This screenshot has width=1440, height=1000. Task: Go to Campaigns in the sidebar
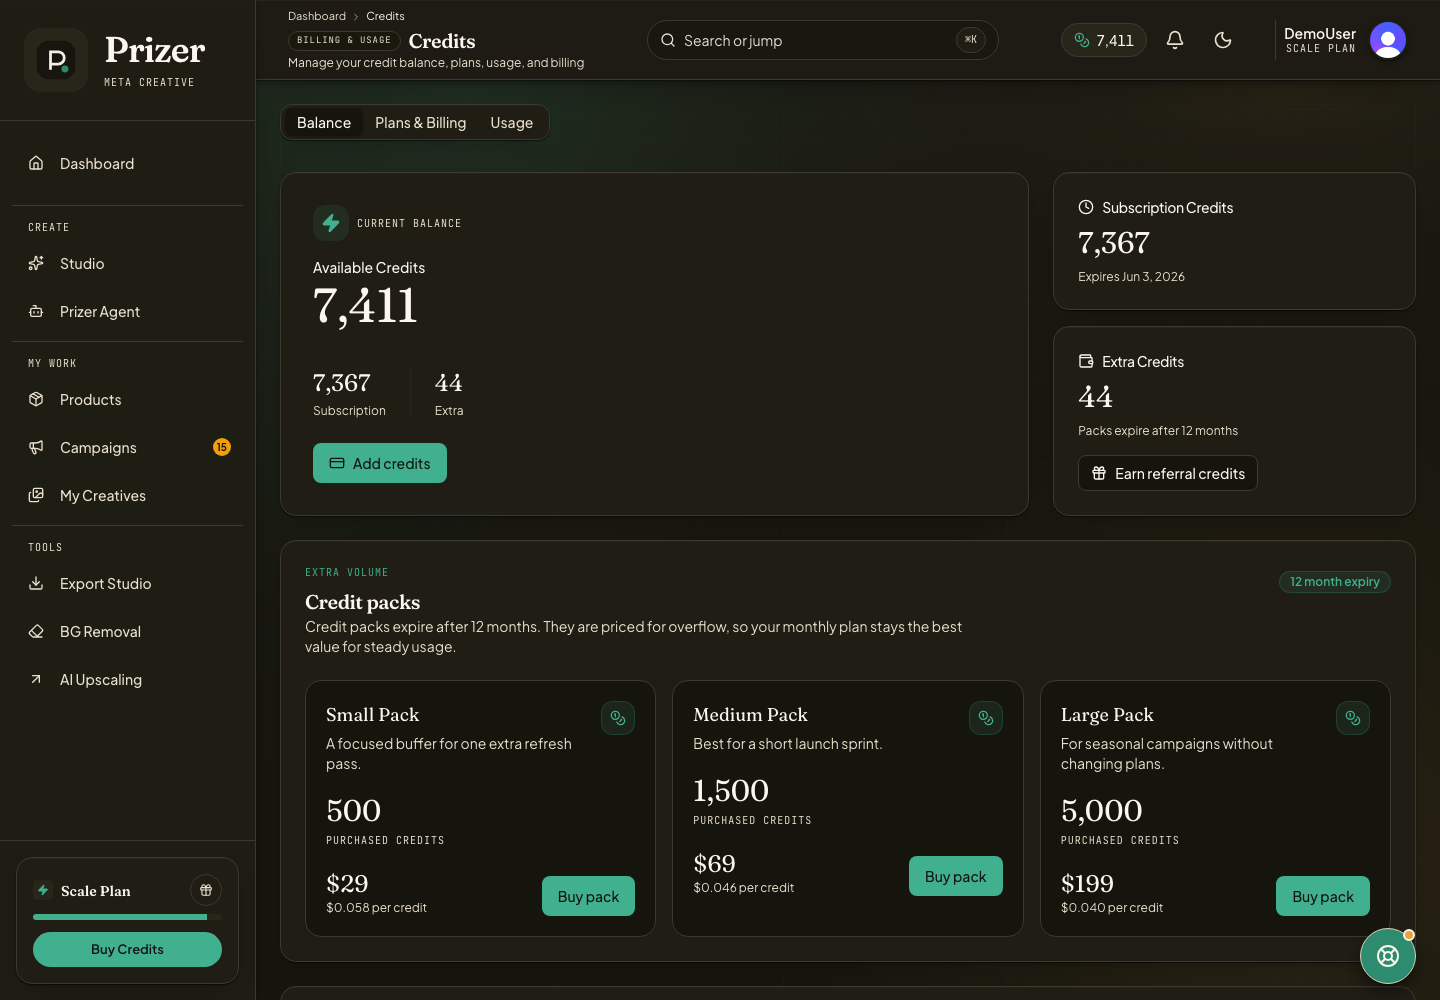(127, 447)
